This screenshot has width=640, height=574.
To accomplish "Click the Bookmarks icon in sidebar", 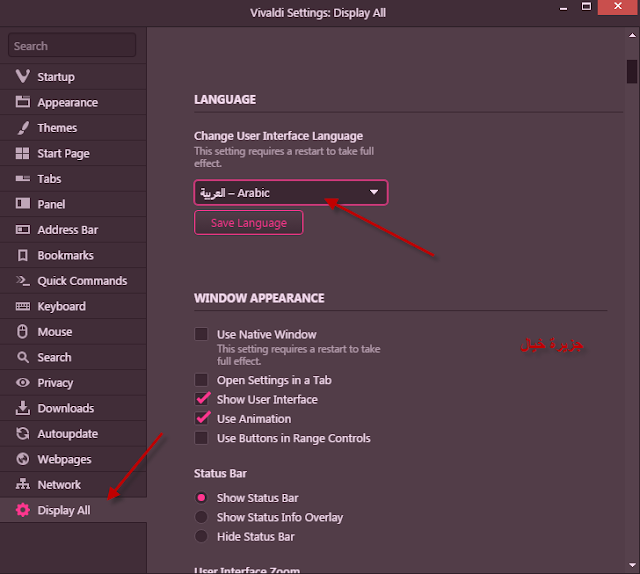I will click(23, 255).
